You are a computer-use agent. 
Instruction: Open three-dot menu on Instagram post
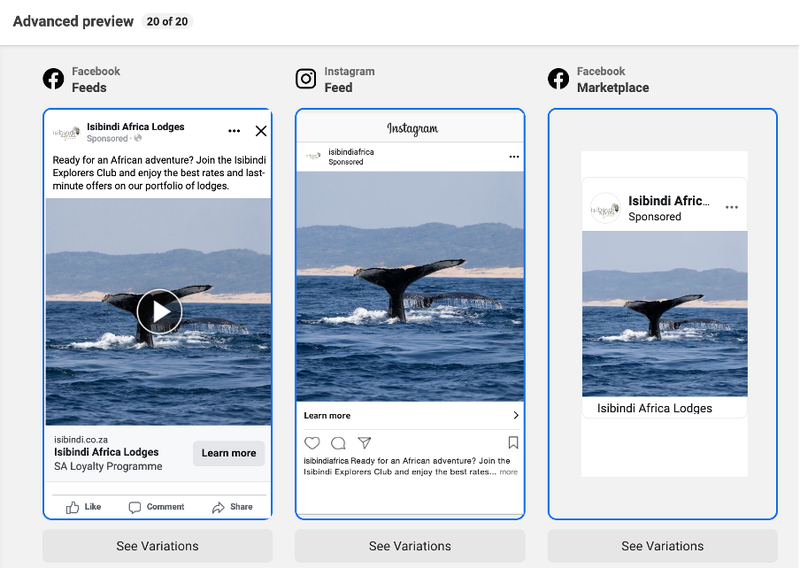click(x=514, y=157)
